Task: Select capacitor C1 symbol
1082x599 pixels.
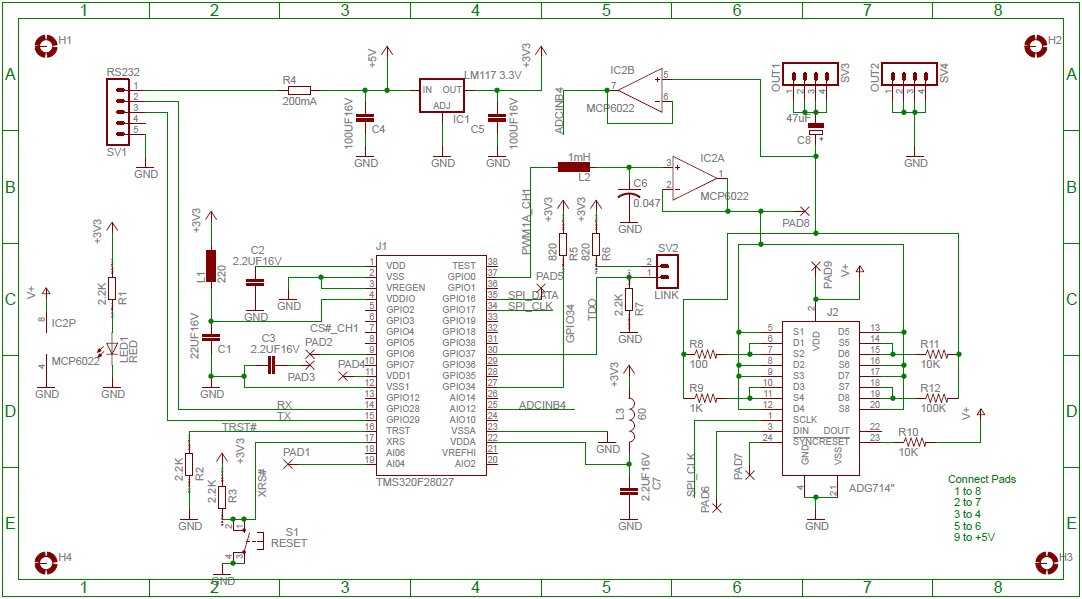Action: point(211,337)
